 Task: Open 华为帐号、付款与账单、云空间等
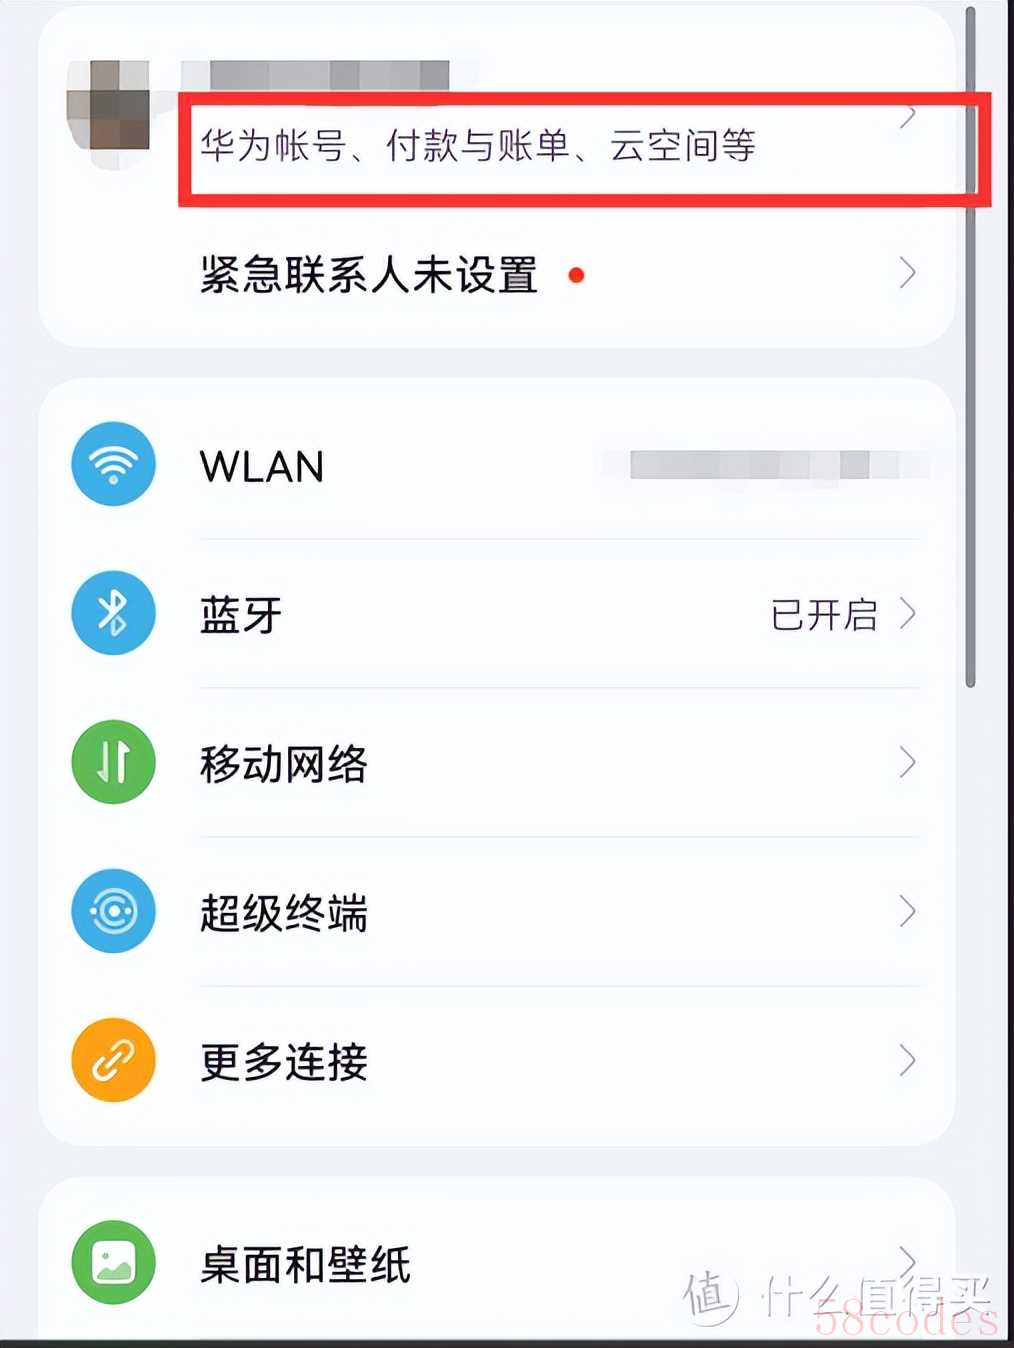coord(478,146)
